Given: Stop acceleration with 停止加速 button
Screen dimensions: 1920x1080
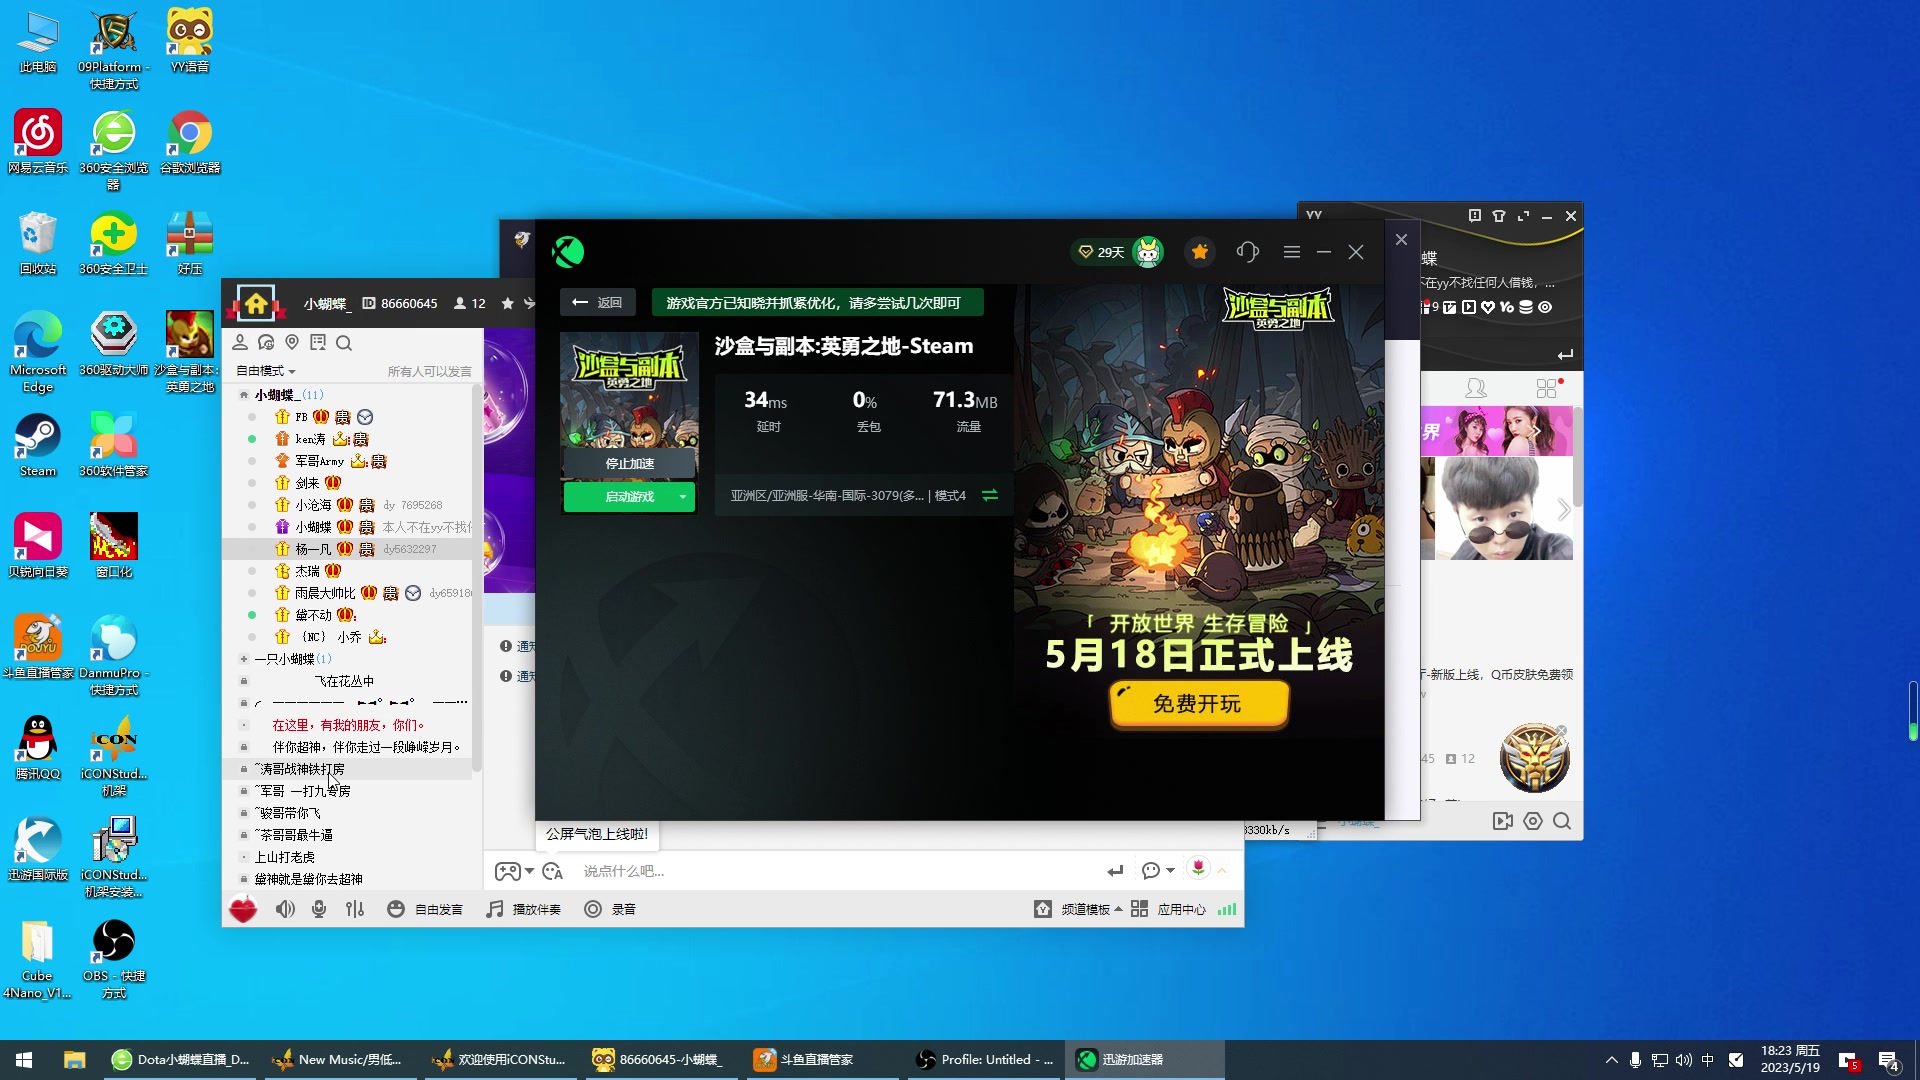Looking at the screenshot, I should 629,463.
